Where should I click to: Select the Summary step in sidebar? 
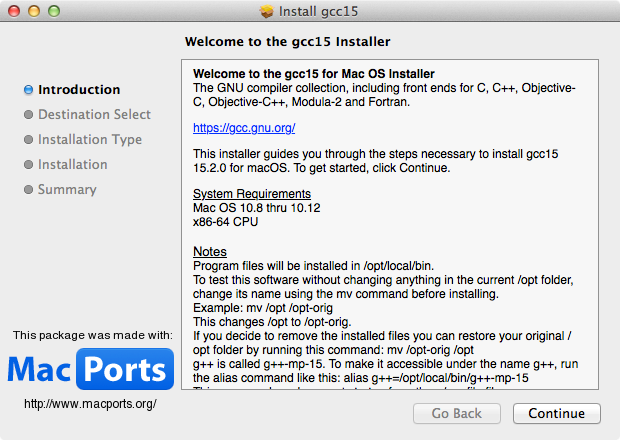67,189
